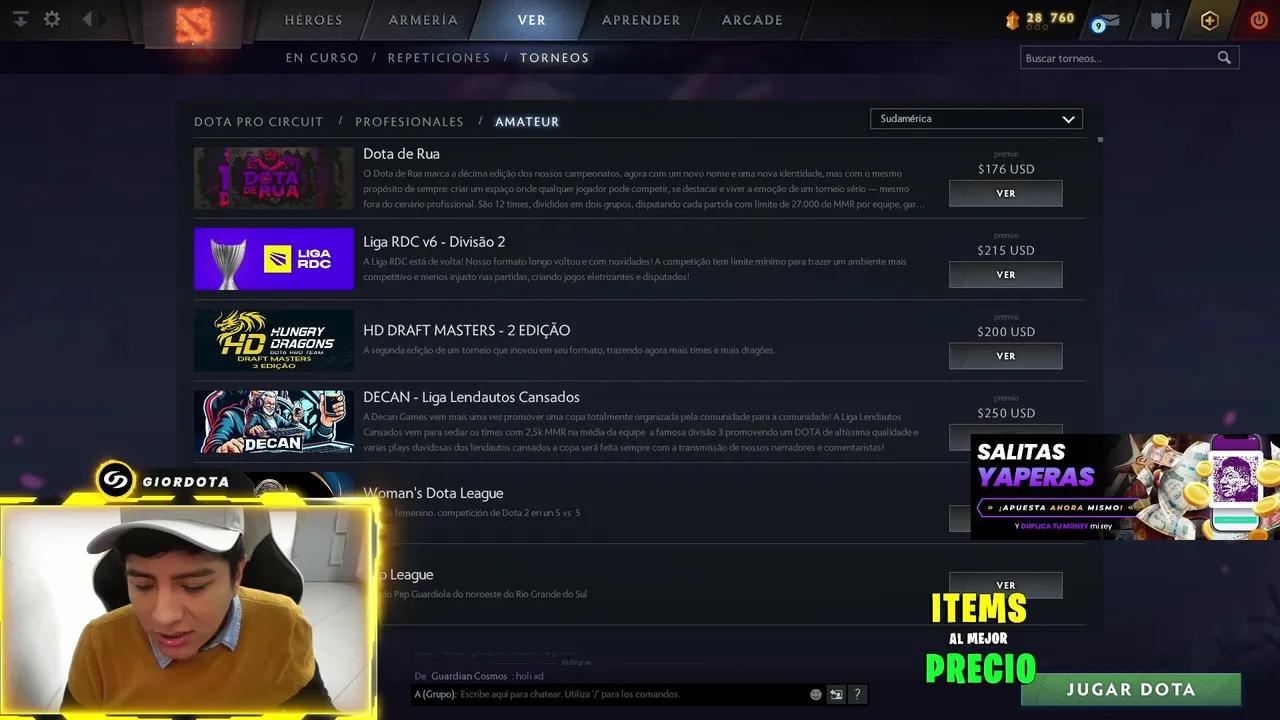Open the Dota Plus hexagon icon
The width and height of the screenshot is (1280, 720).
coord(1209,20)
